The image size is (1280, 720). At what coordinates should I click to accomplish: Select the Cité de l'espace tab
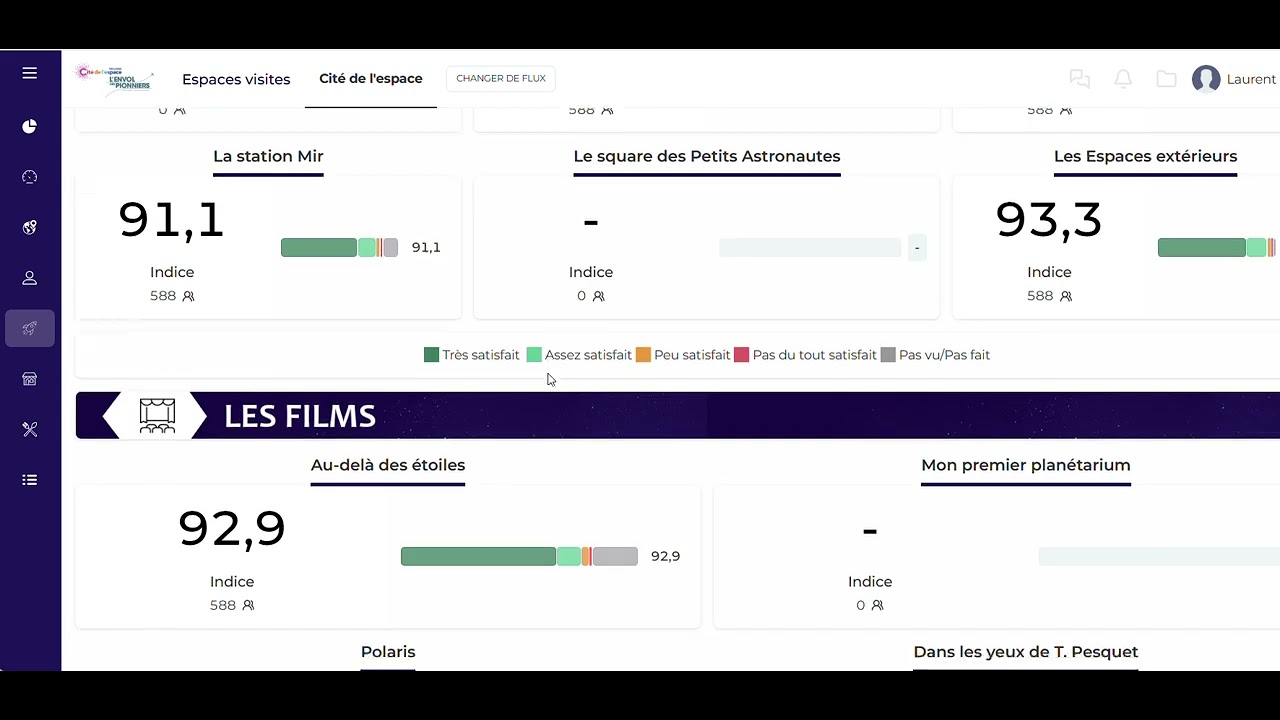click(x=371, y=78)
